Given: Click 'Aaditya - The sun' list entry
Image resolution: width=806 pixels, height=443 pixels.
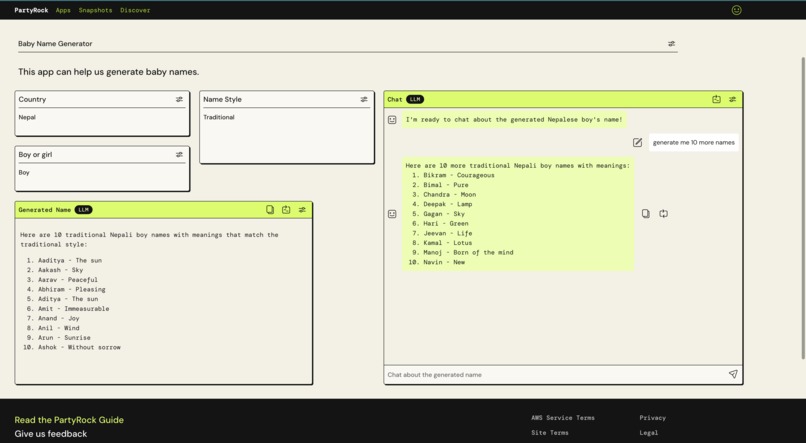Looking at the screenshot, I should click(x=70, y=261).
